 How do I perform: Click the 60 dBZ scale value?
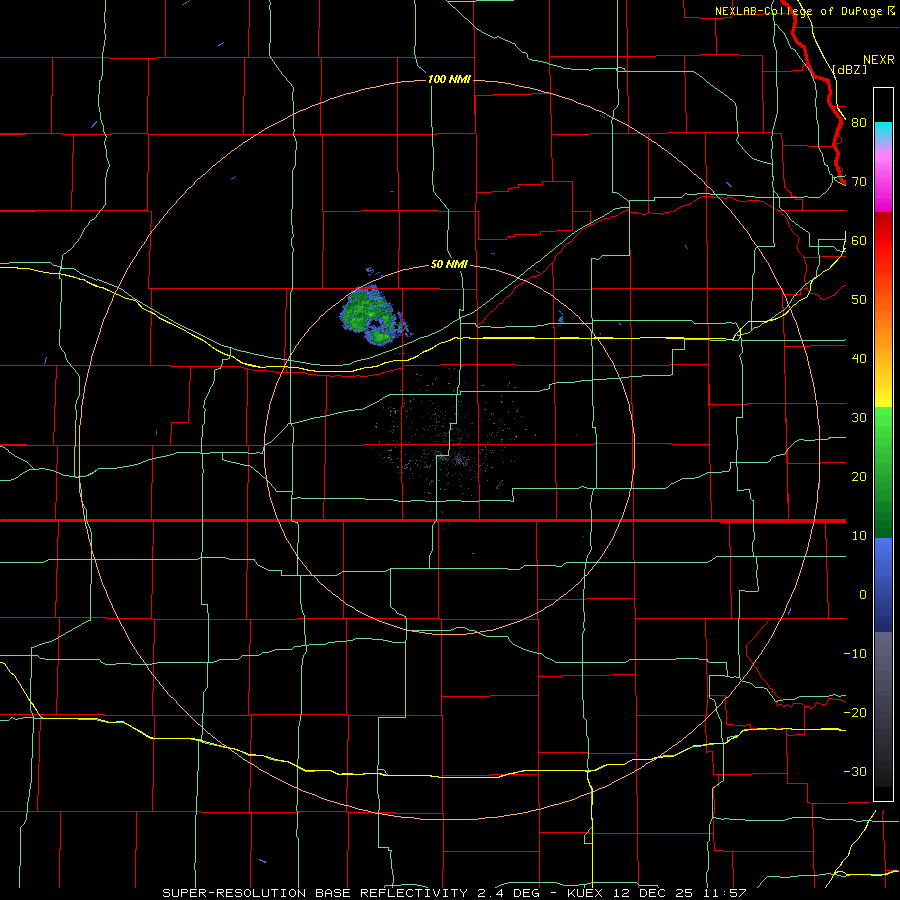point(859,241)
